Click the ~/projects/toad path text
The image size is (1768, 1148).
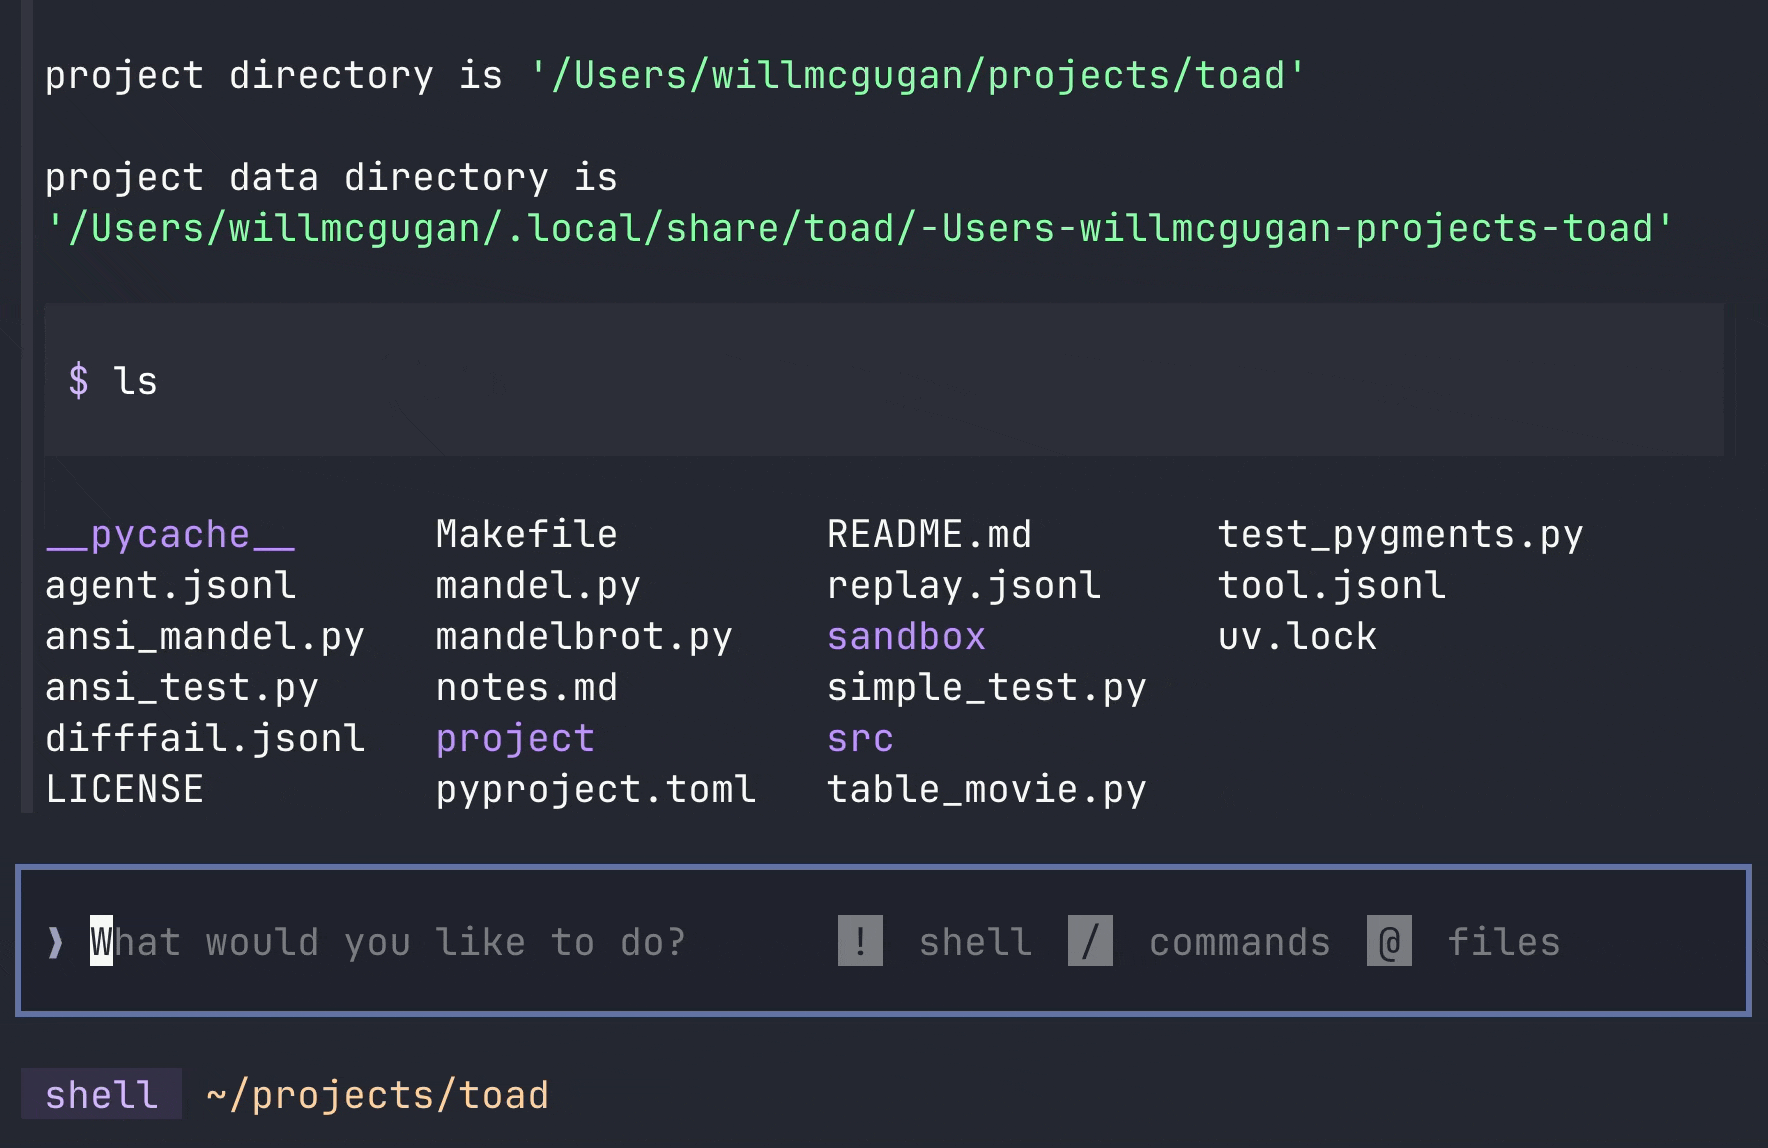click(x=375, y=1094)
